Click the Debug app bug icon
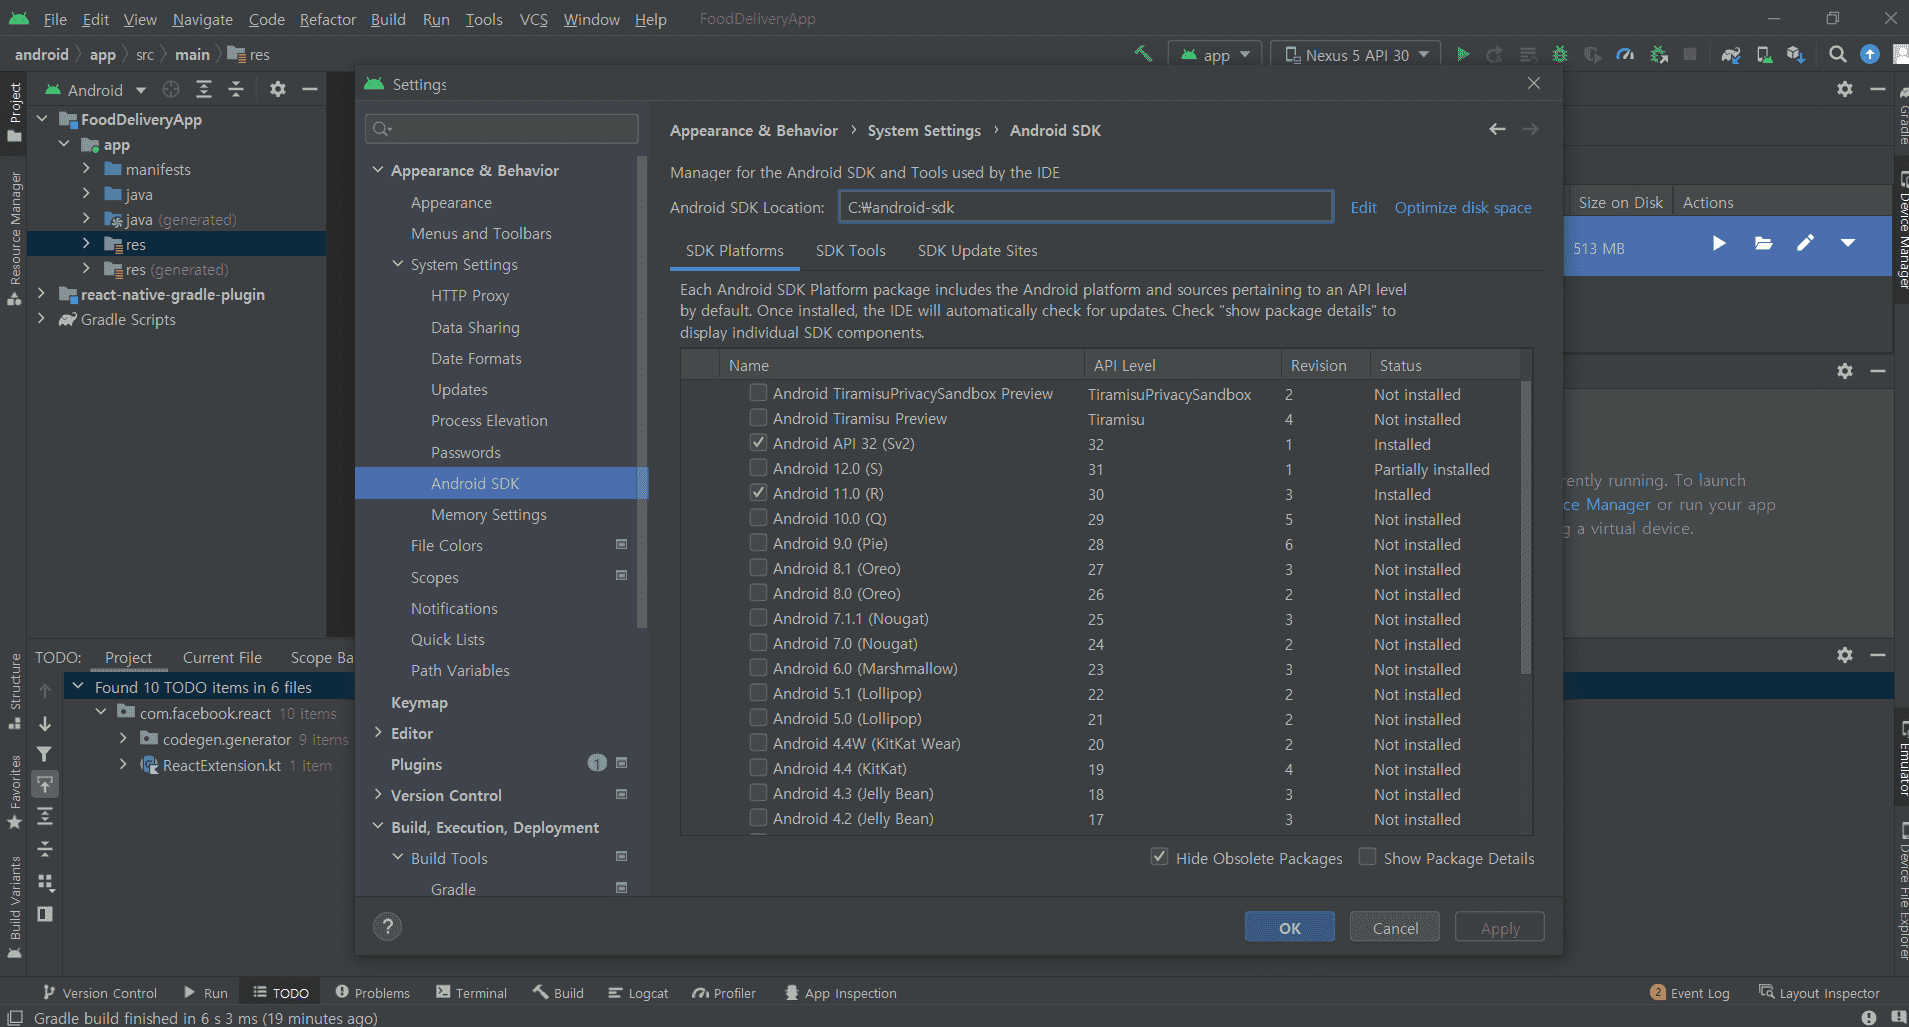Viewport: 1909px width, 1027px height. [1560, 54]
